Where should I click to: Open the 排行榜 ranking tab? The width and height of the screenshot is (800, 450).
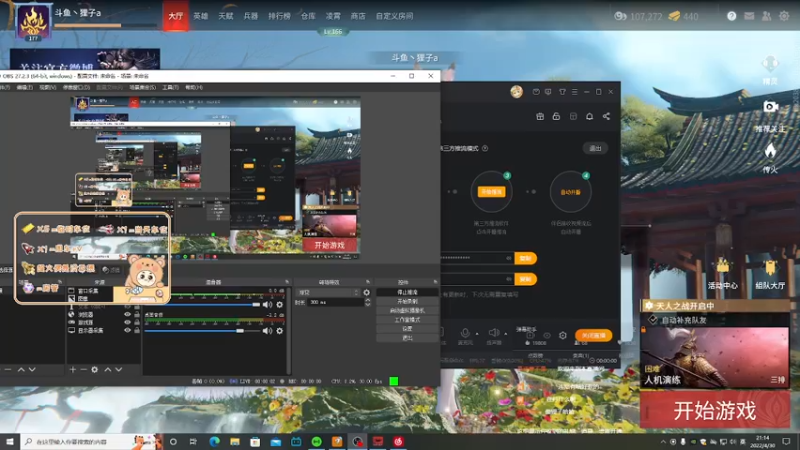(x=279, y=16)
